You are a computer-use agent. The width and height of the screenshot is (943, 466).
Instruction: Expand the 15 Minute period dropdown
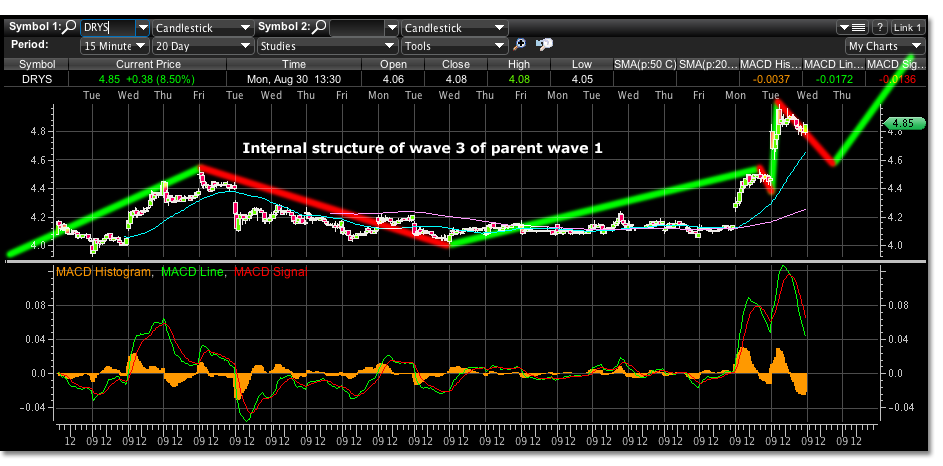pyautogui.click(x=140, y=46)
